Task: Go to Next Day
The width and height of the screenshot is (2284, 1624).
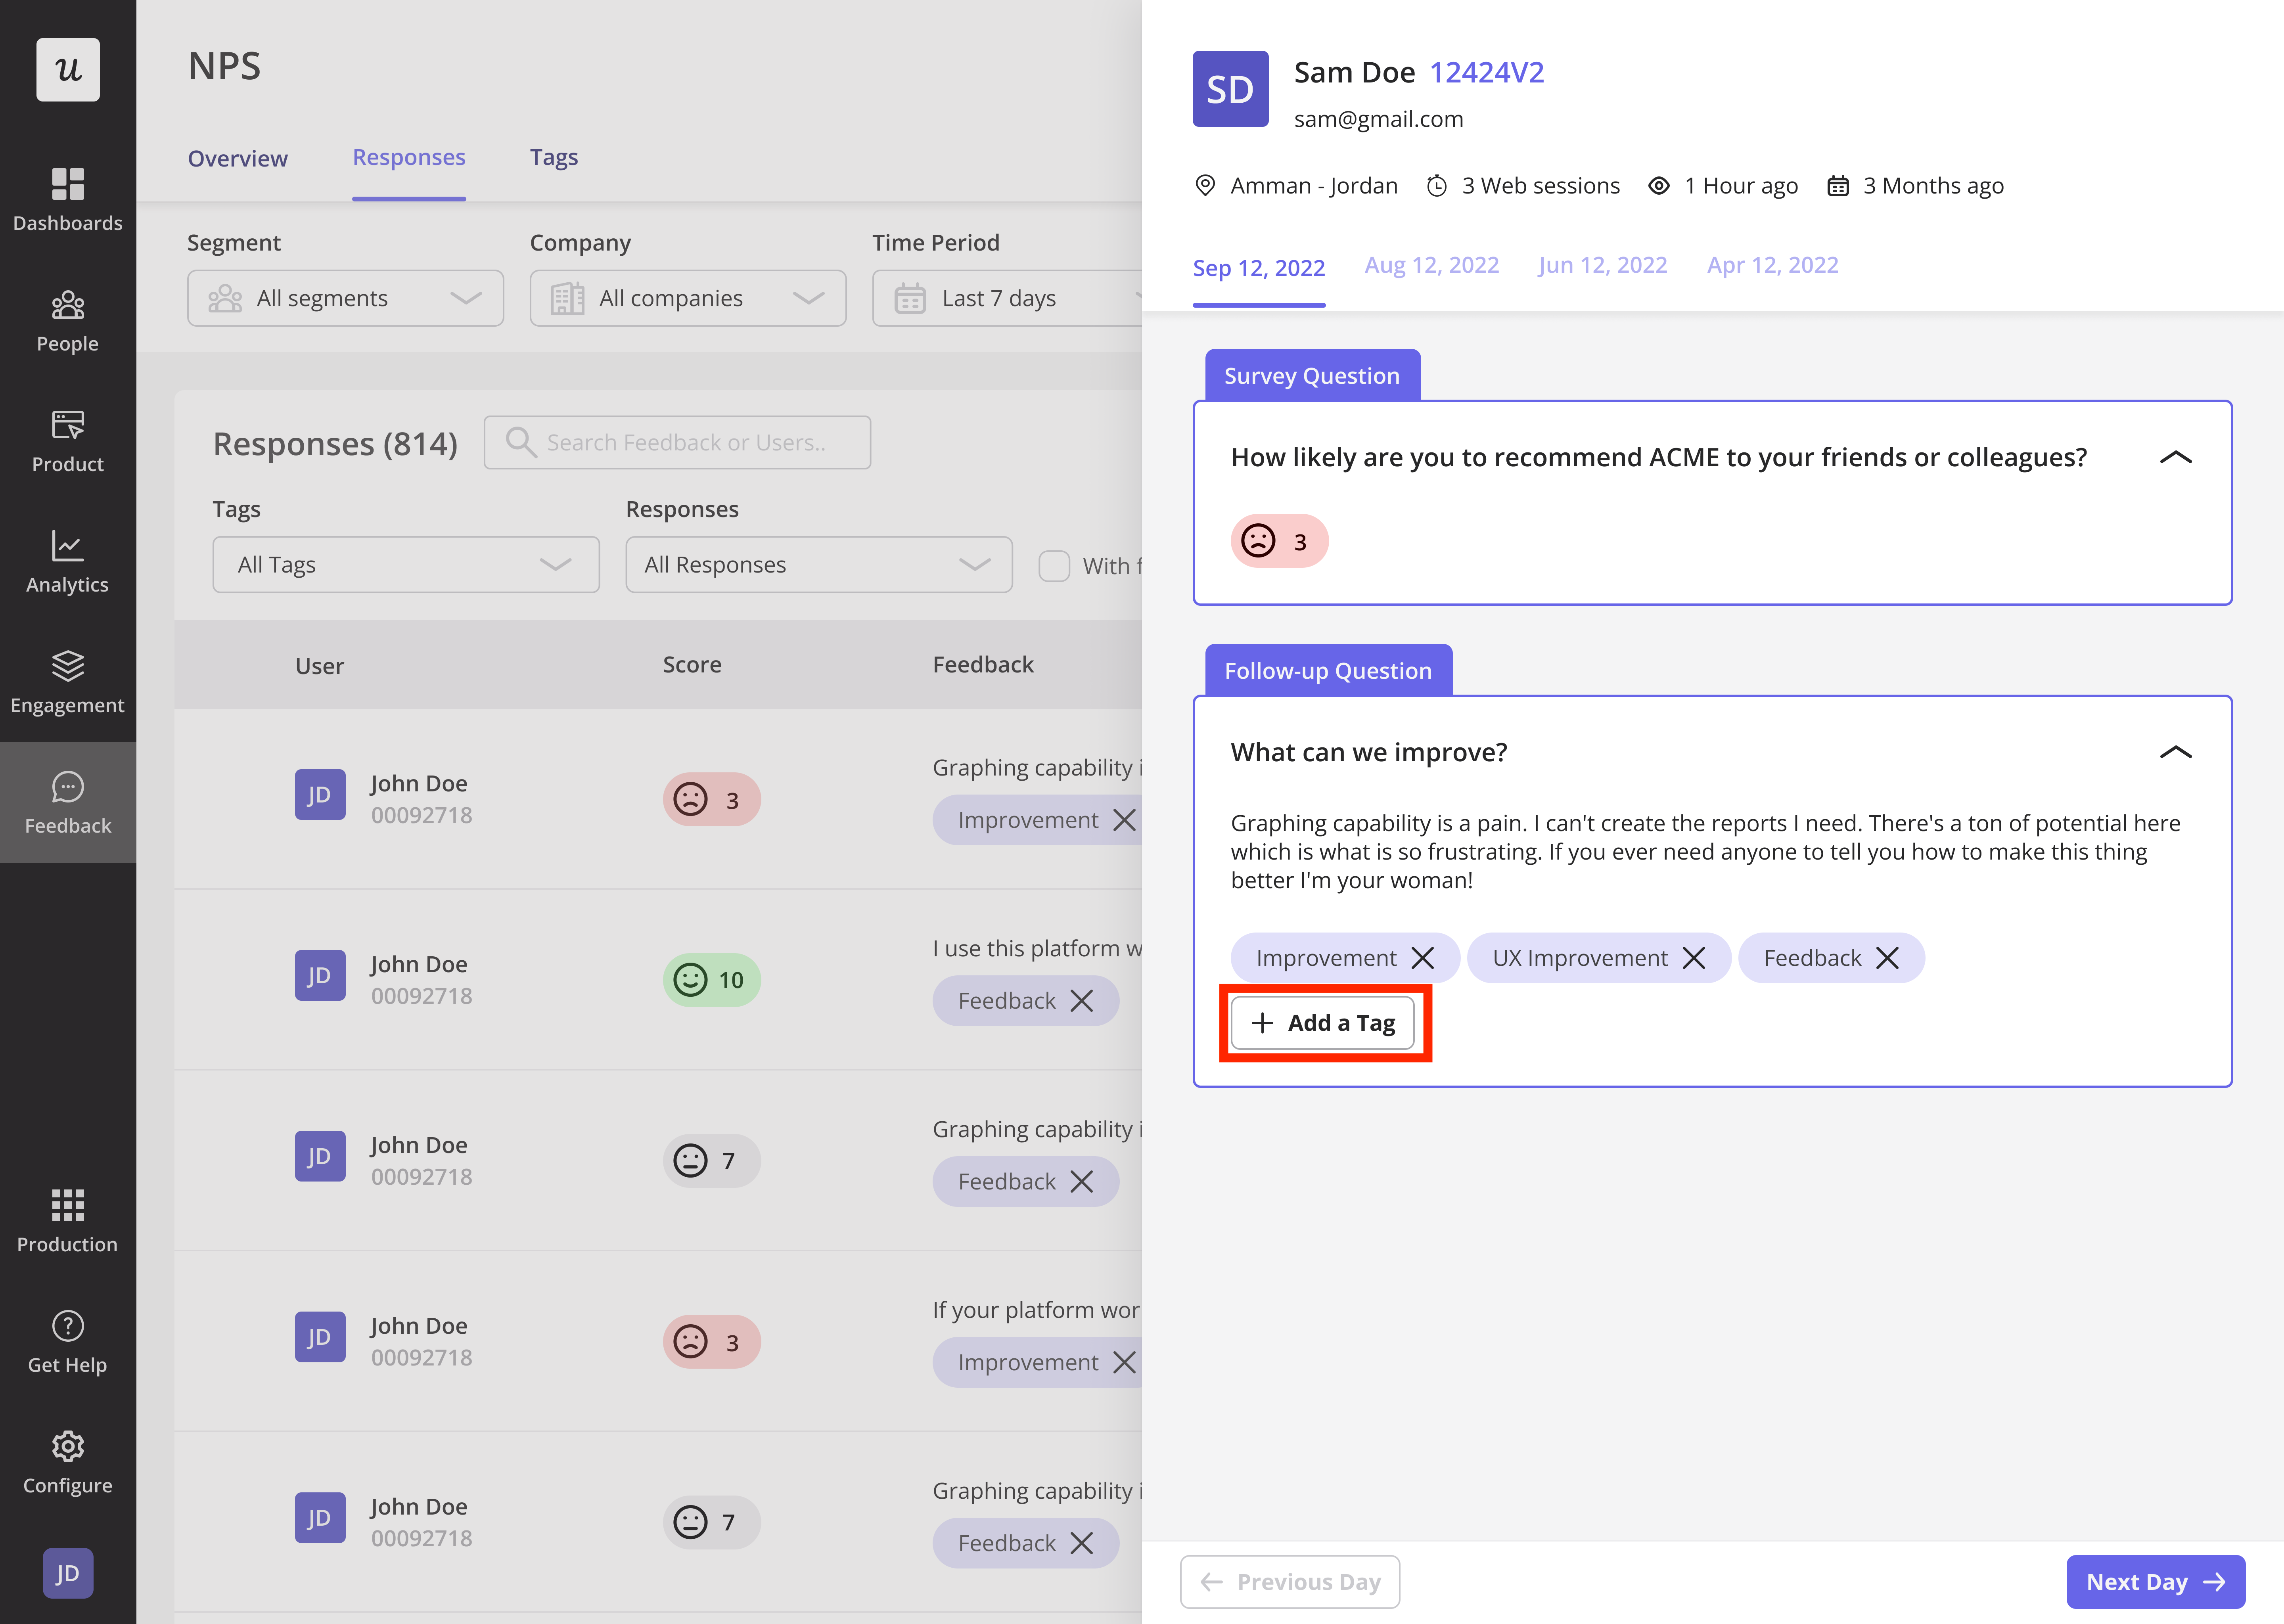Action: 2156,1582
